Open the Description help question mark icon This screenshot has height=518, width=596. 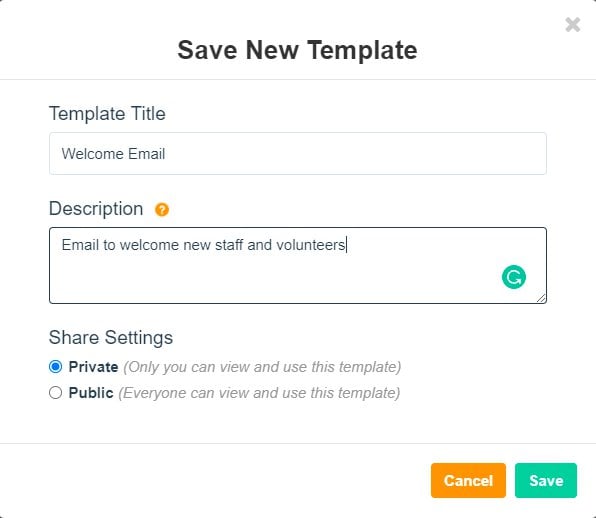click(x=162, y=209)
